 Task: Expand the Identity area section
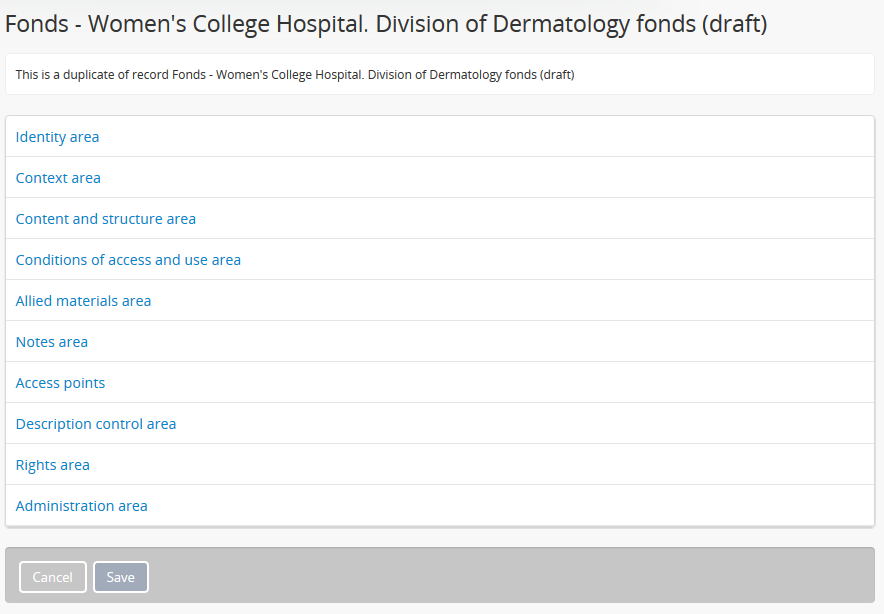(x=57, y=137)
